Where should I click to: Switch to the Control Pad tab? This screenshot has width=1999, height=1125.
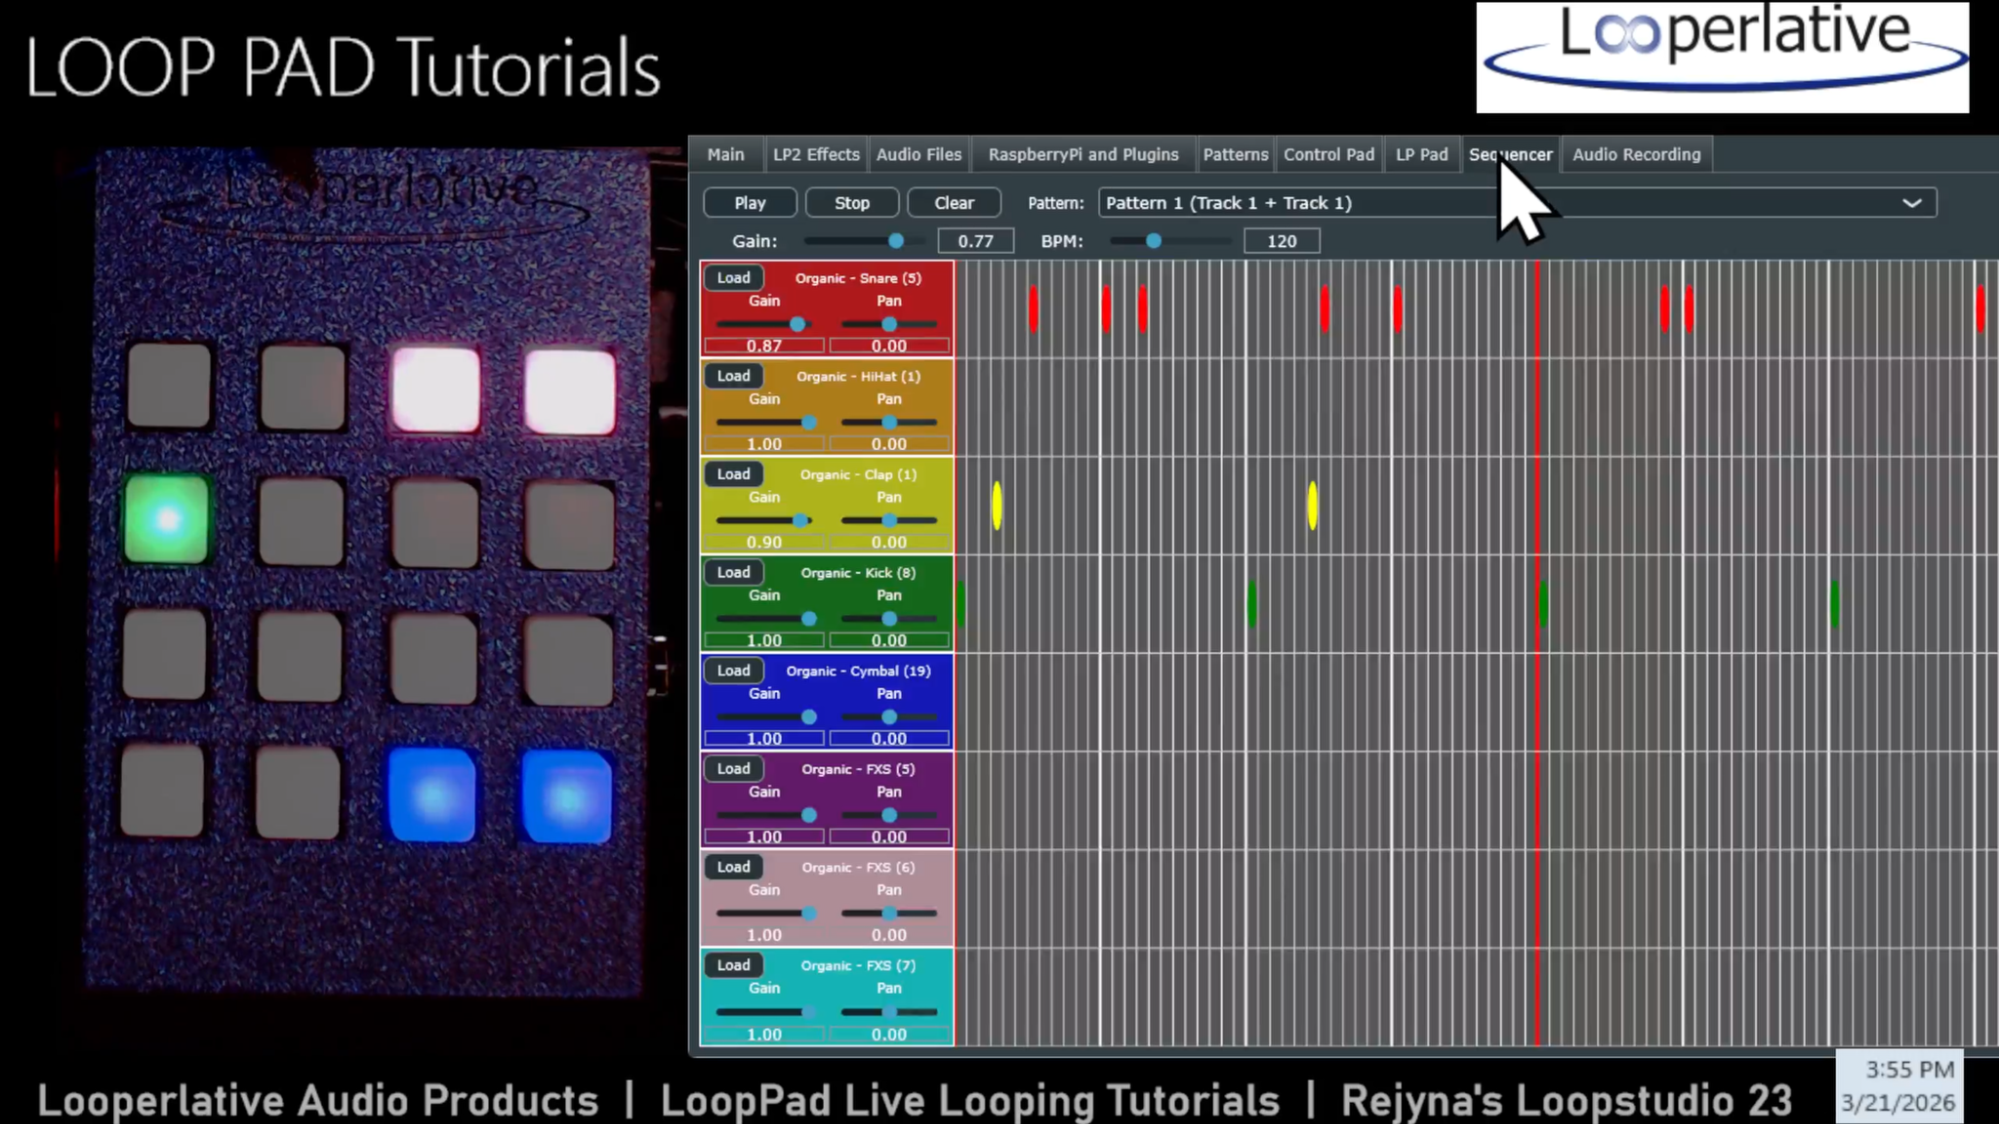(1329, 154)
